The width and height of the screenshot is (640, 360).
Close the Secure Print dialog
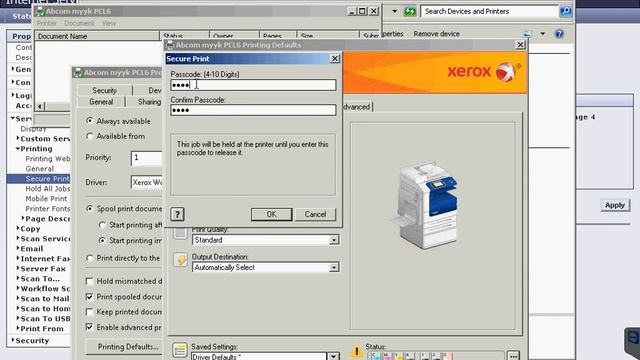pos(335,59)
